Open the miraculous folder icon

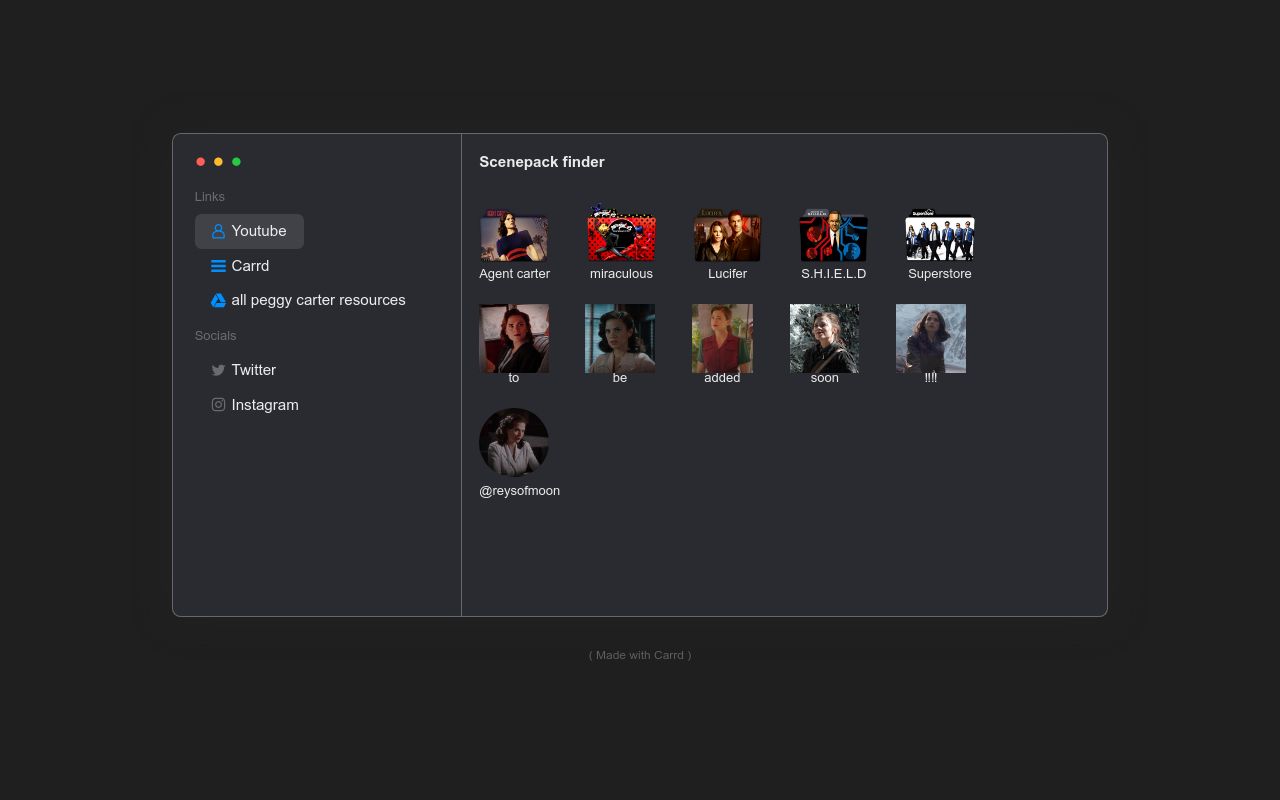(x=621, y=234)
